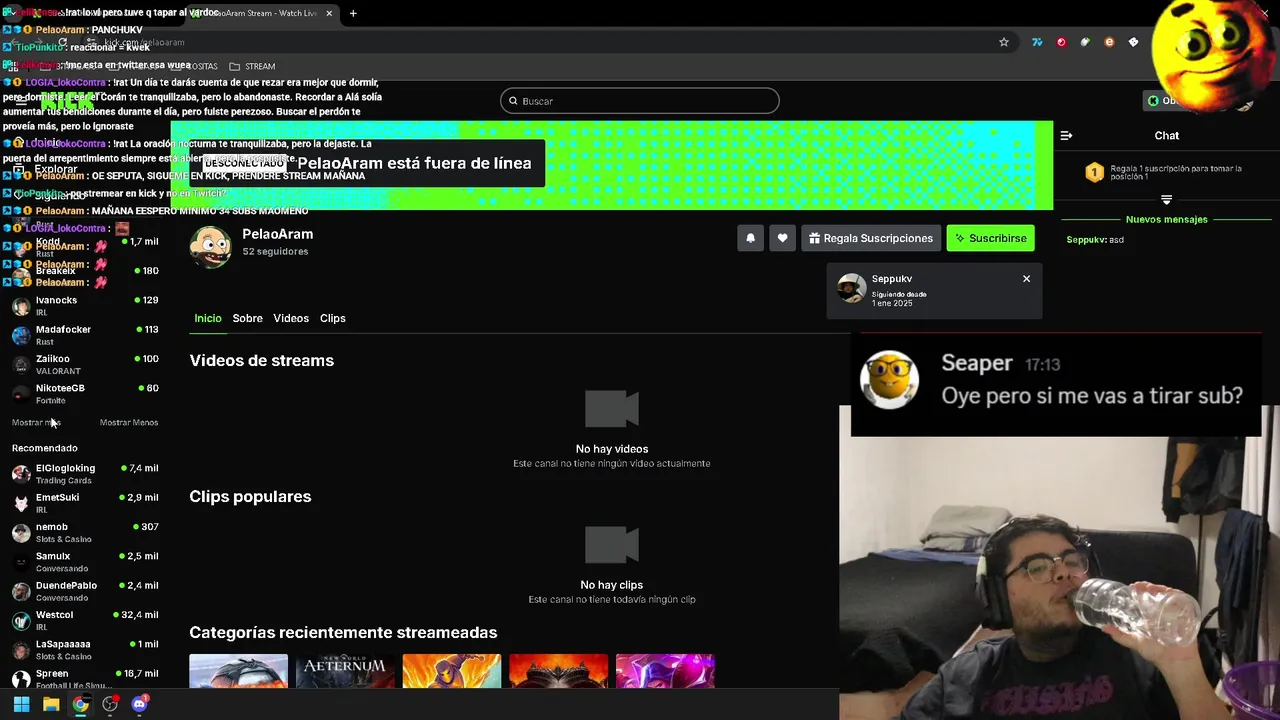
Task: Open Westcol recommended channel
Action: point(85,620)
